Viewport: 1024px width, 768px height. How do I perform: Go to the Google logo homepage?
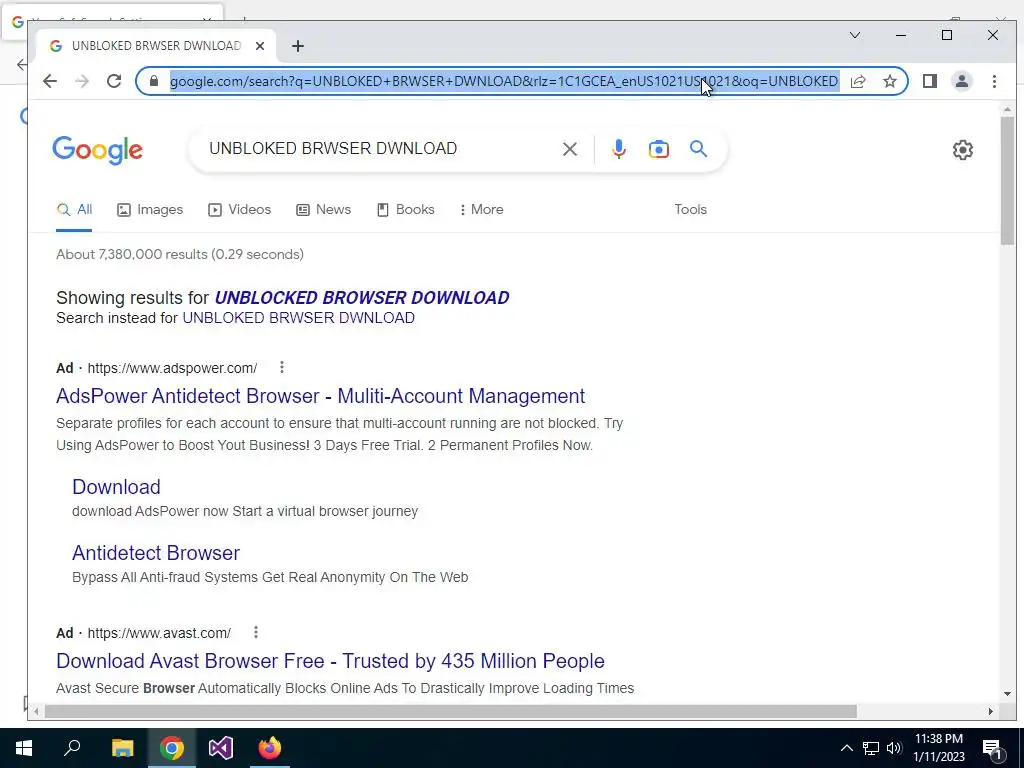tap(97, 150)
